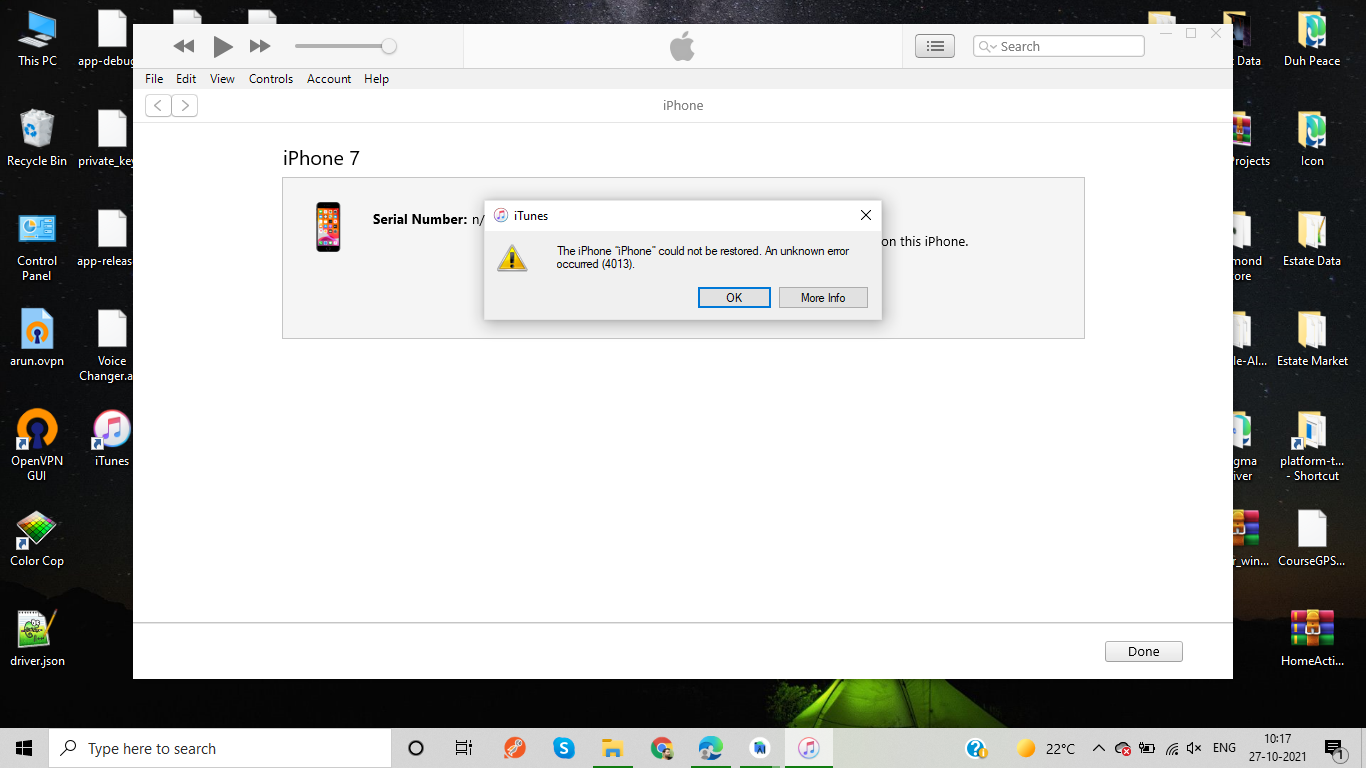The image size is (1366, 768).
Task: Open the list view icon button
Action: tap(935, 46)
